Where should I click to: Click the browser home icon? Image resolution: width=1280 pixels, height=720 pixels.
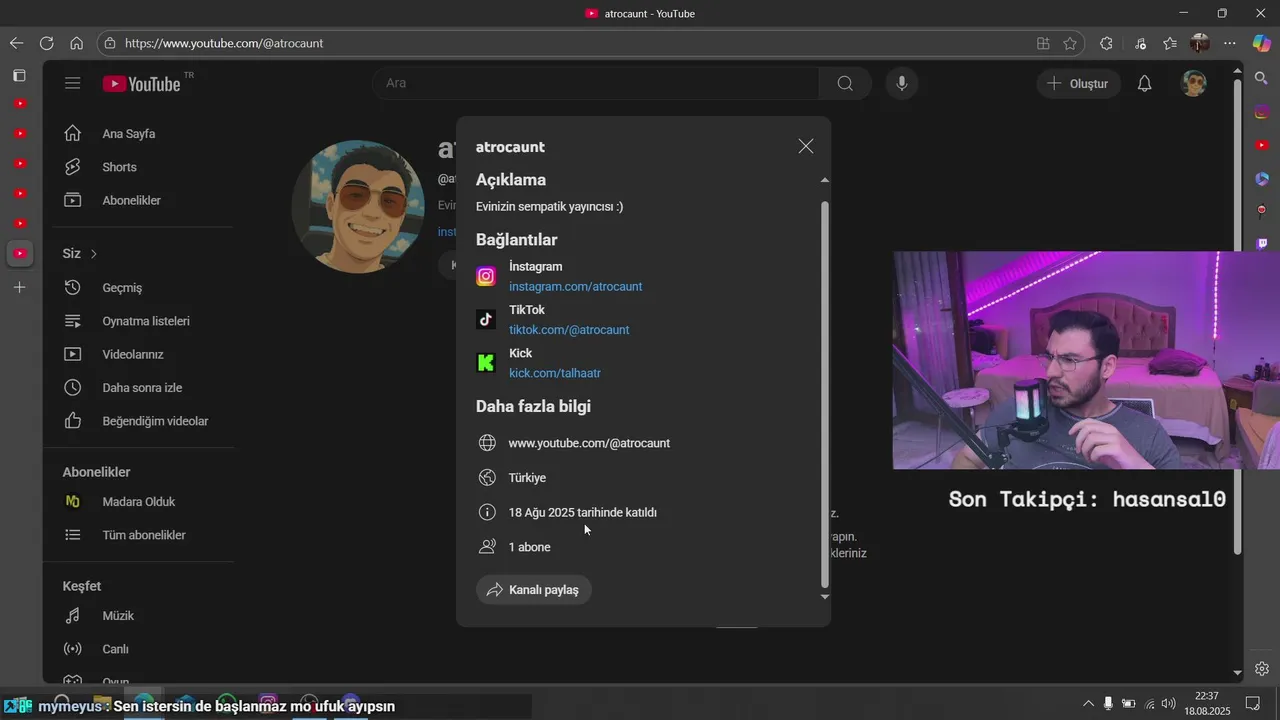point(76,43)
